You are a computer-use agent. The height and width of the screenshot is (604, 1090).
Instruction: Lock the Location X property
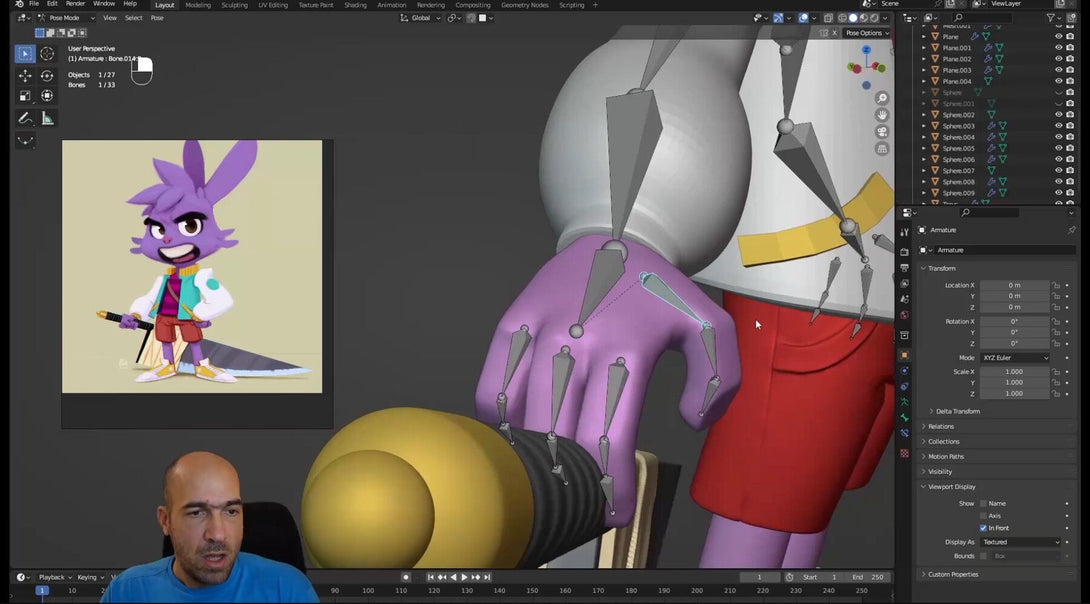1055,285
